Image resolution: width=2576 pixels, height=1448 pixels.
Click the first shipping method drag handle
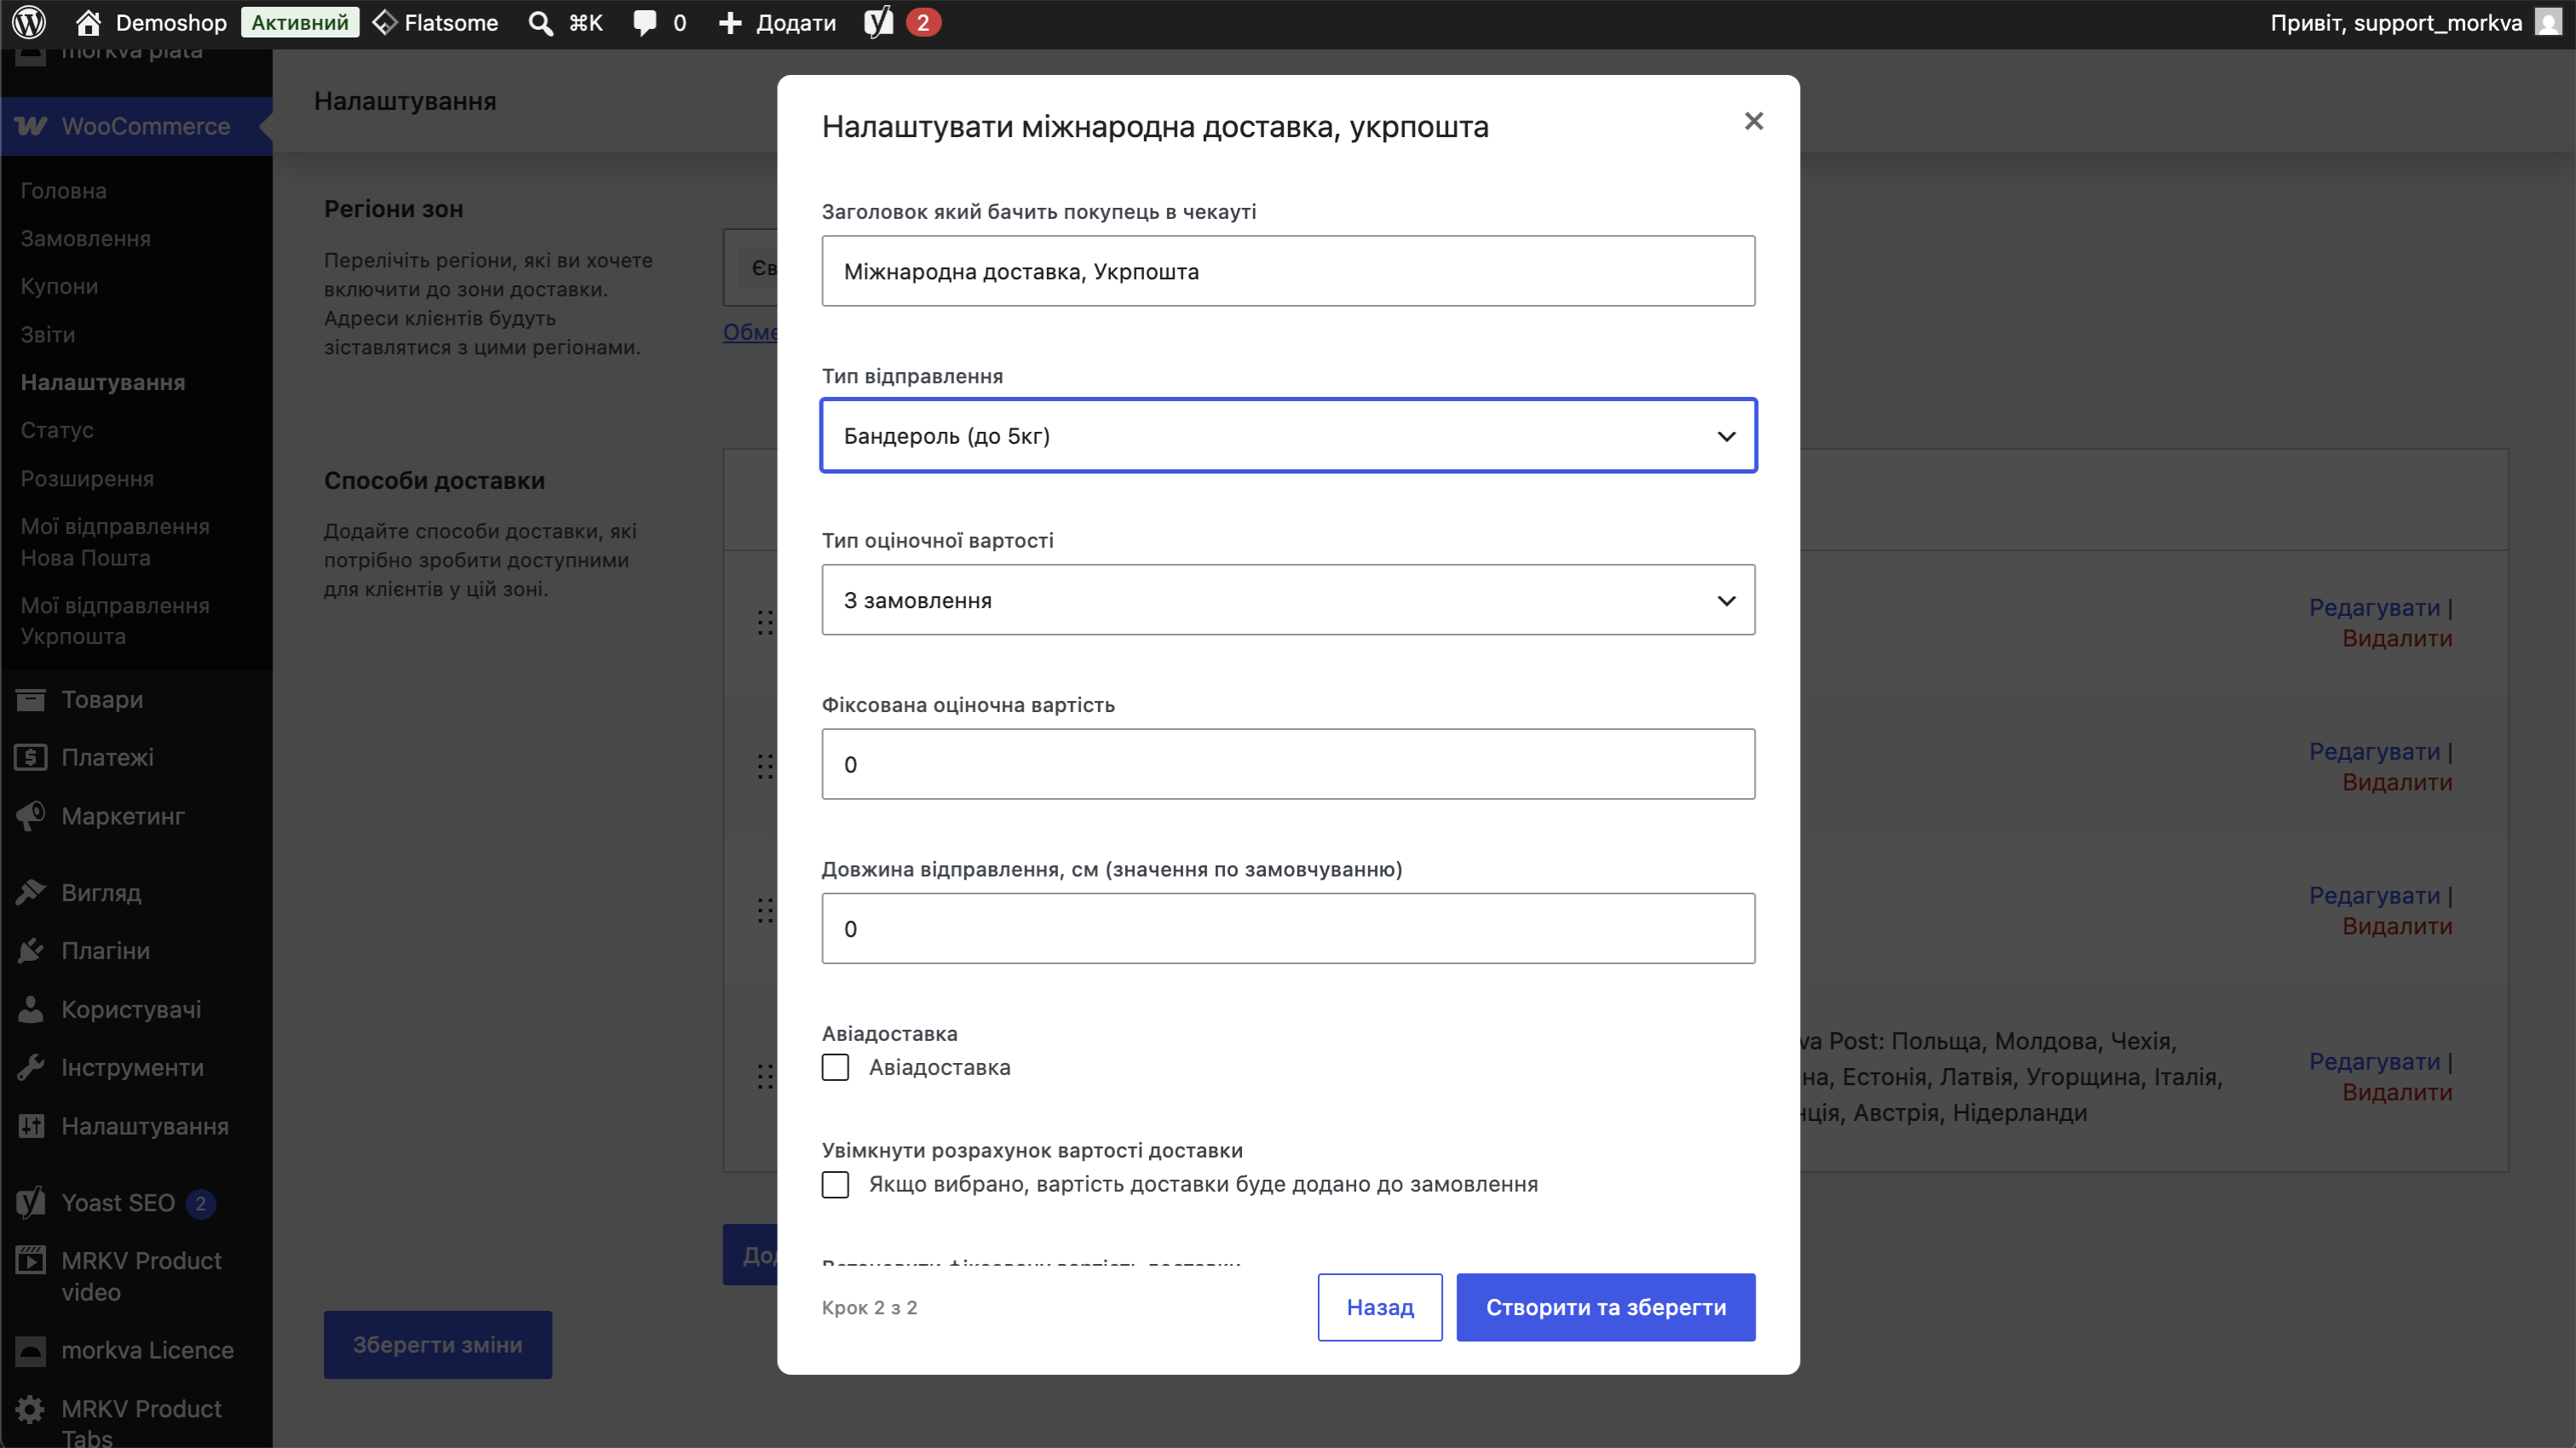click(x=765, y=622)
